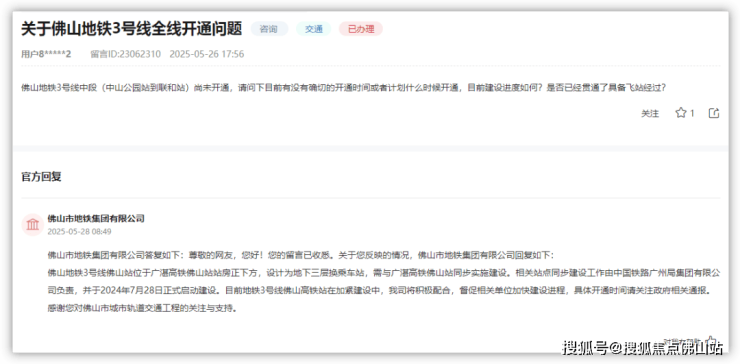Viewport: 740px width, 364px height.
Task: Select the 交通 topic tag
Action: point(314,29)
